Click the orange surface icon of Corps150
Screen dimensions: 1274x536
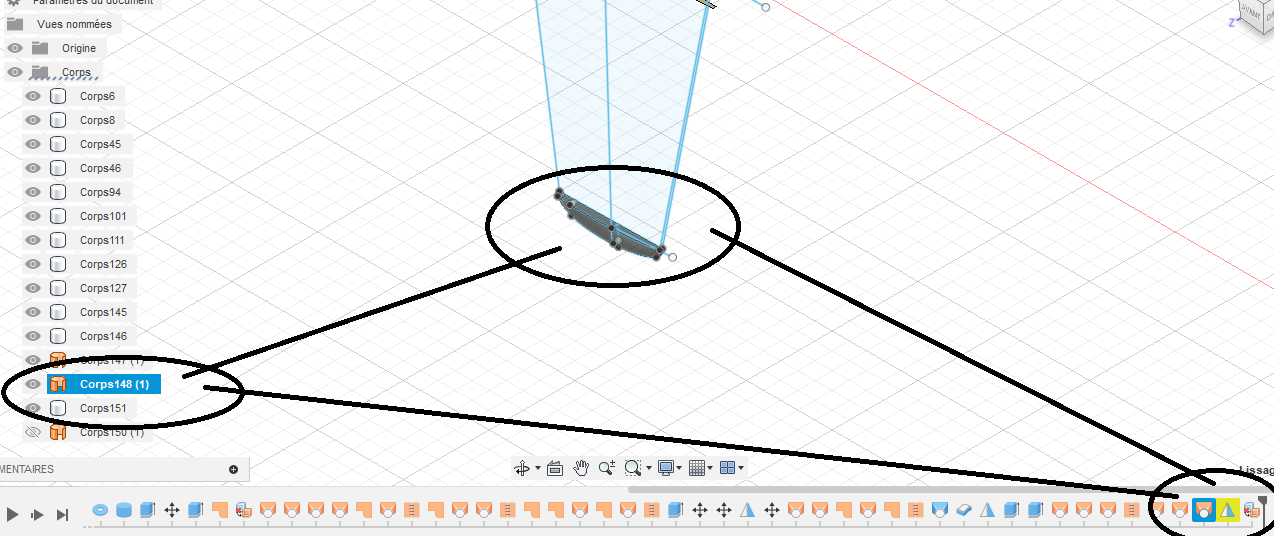pyautogui.click(x=58, y=432)
